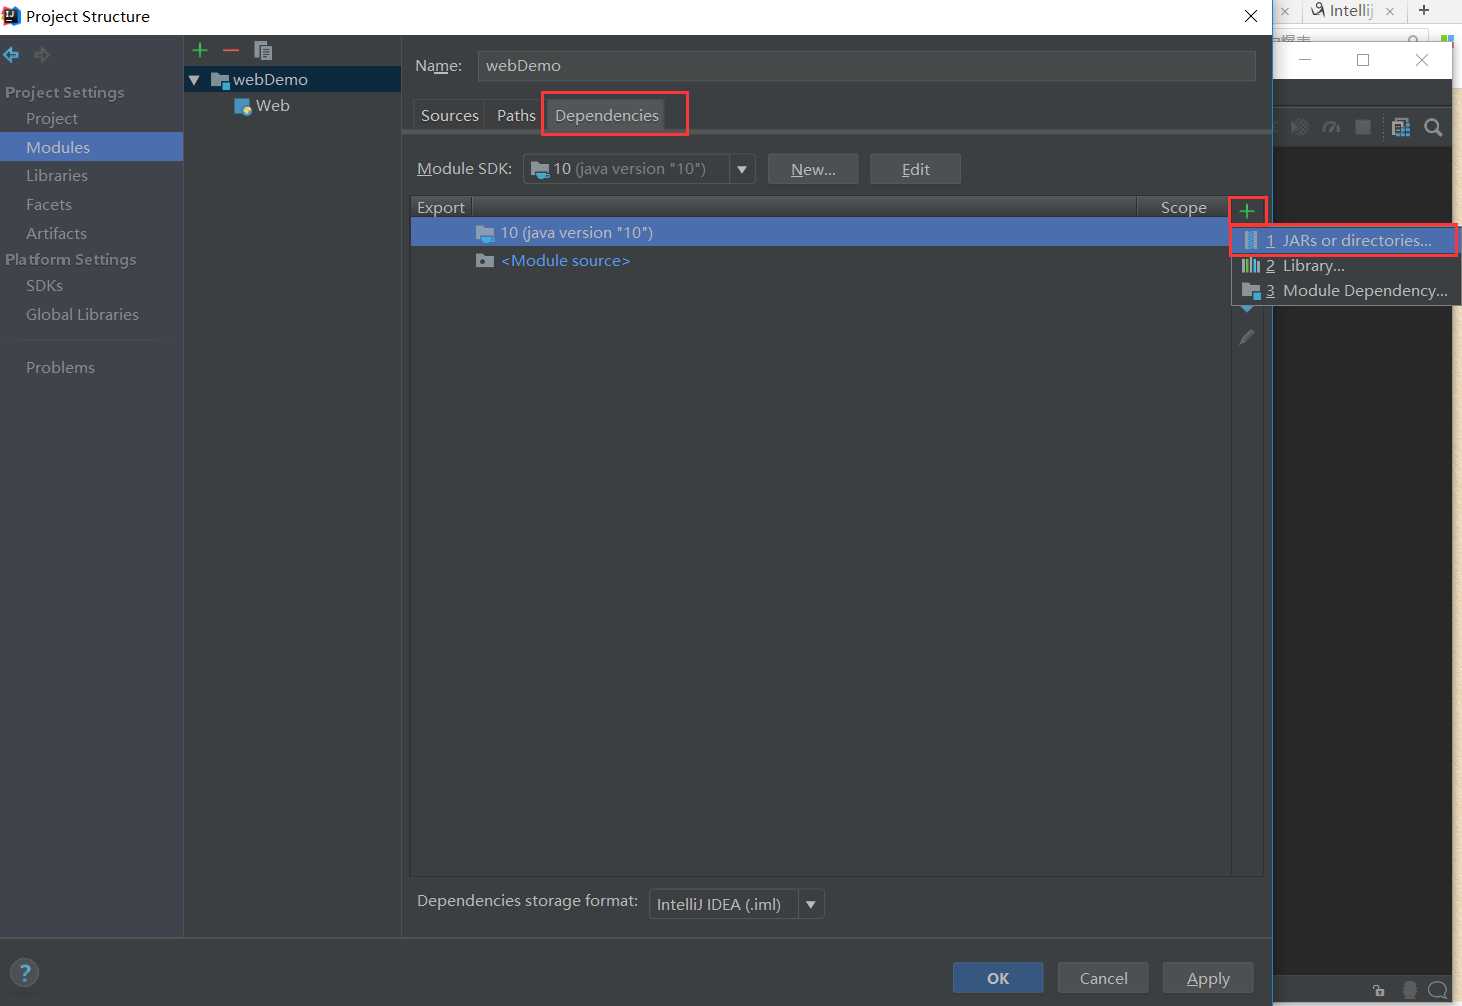Click the profiler gauge icon in IntelliJ toolbar
1462x1006 pixels.
[1331, 127]
